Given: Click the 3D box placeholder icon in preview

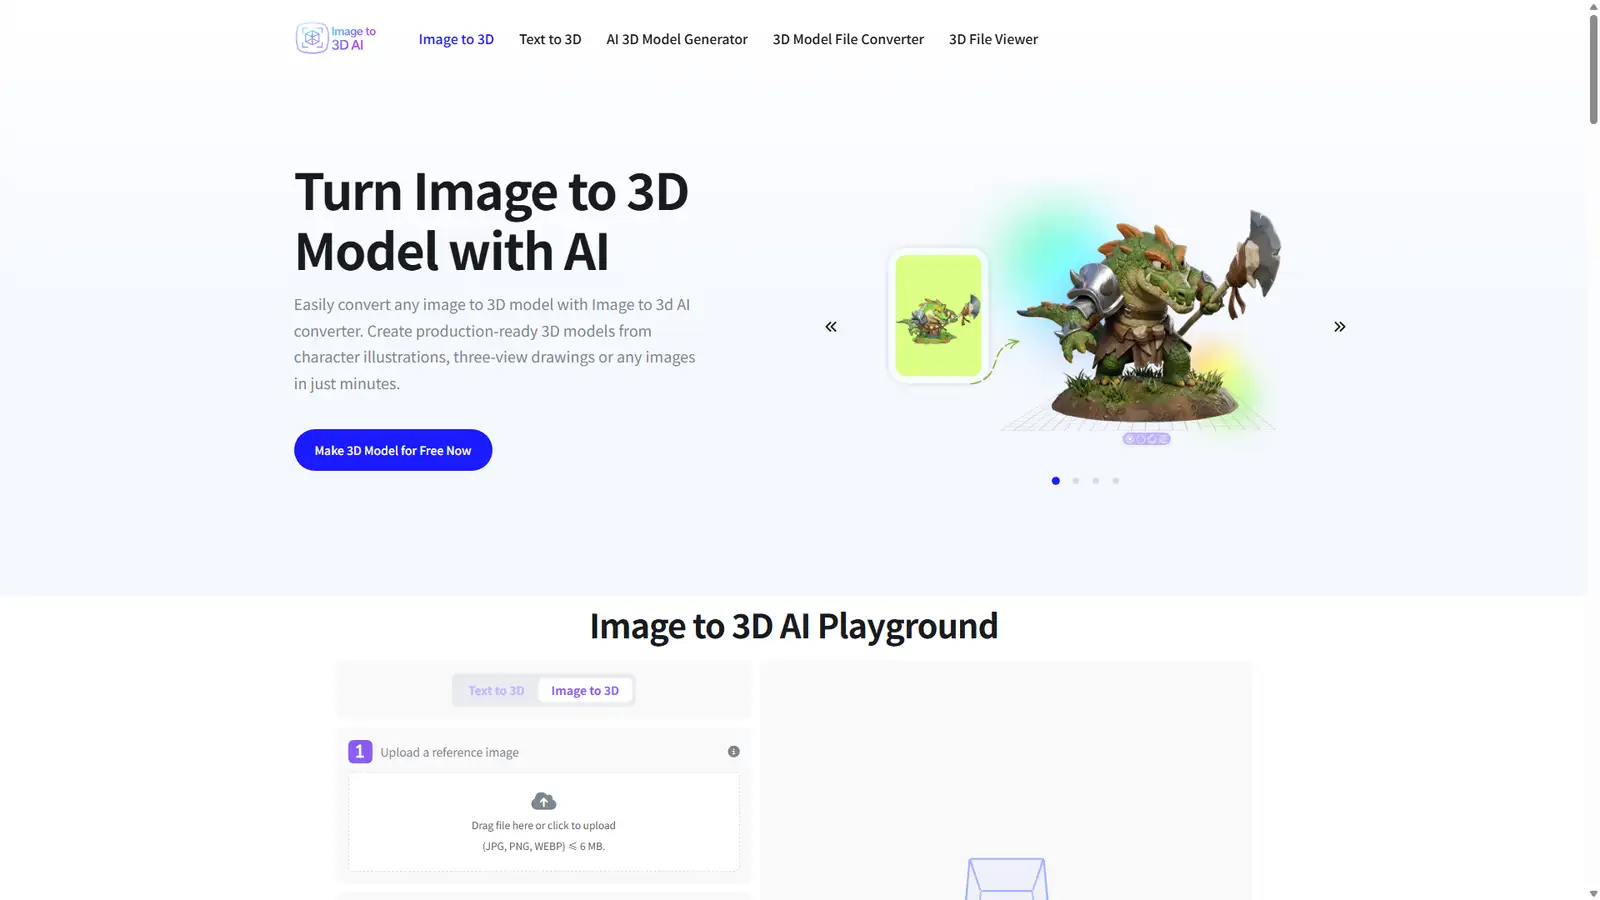Looking at the screenshot, I should point(1006,879).
